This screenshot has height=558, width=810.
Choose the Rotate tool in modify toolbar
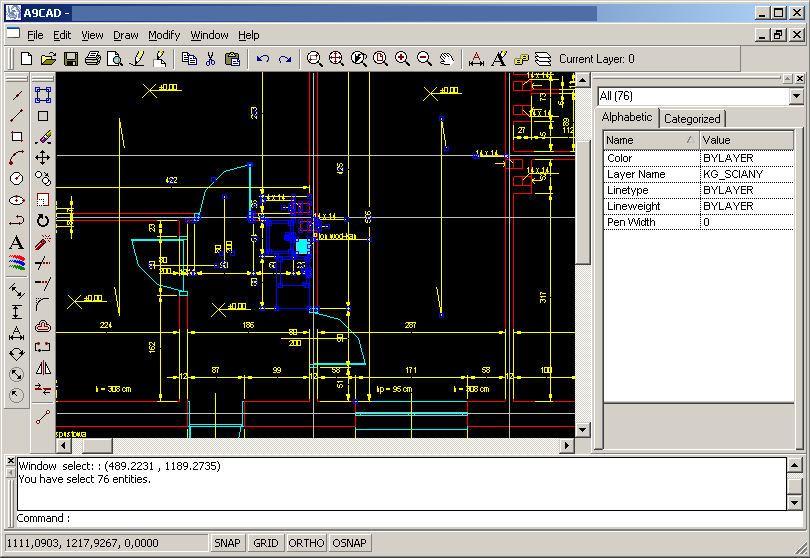[43, 221]
